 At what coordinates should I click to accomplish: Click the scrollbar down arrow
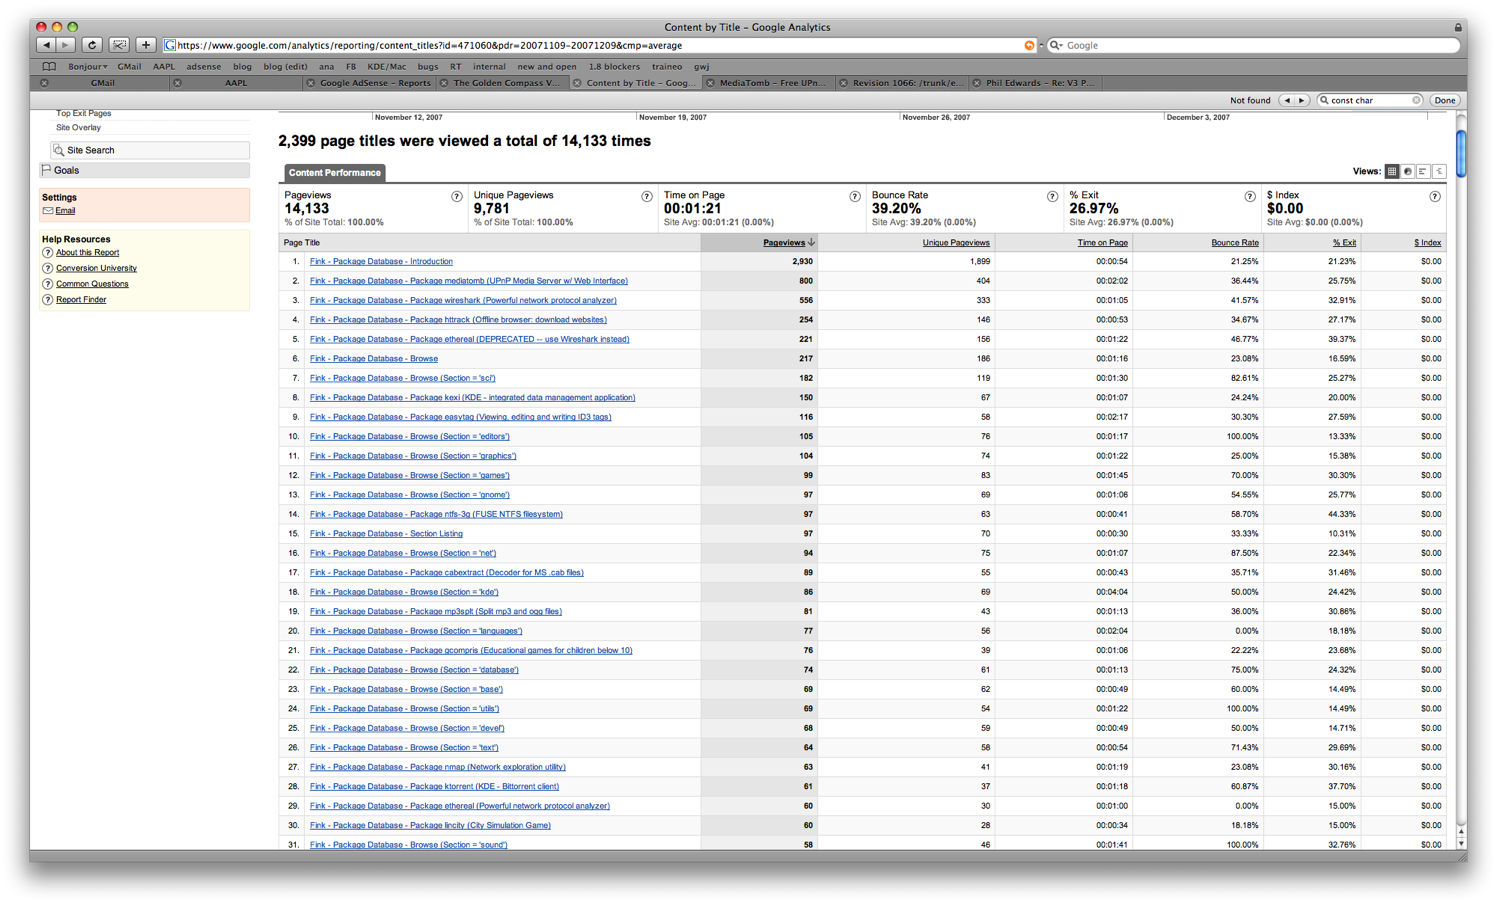[x=1461, y=843]
